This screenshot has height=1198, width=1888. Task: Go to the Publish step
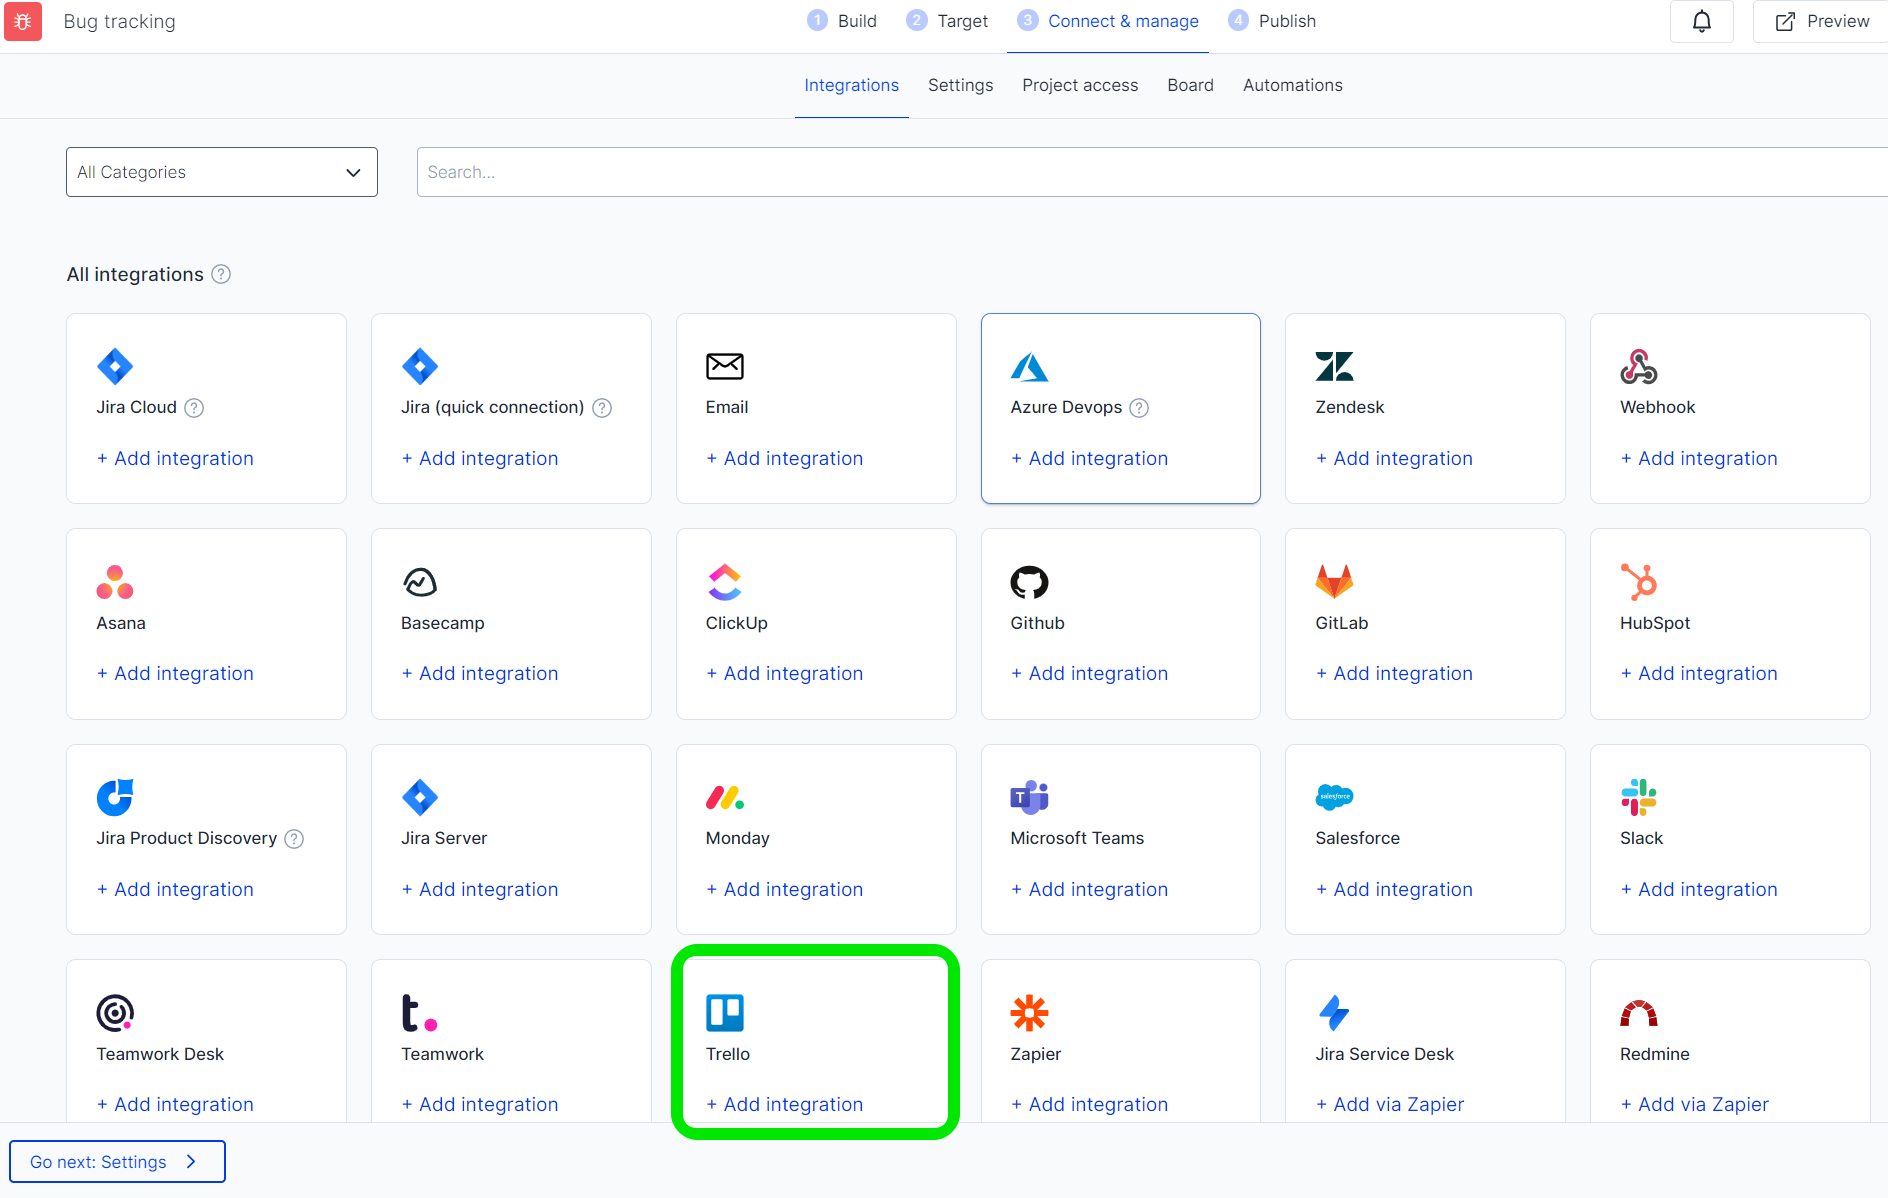tap(1272, 21)
